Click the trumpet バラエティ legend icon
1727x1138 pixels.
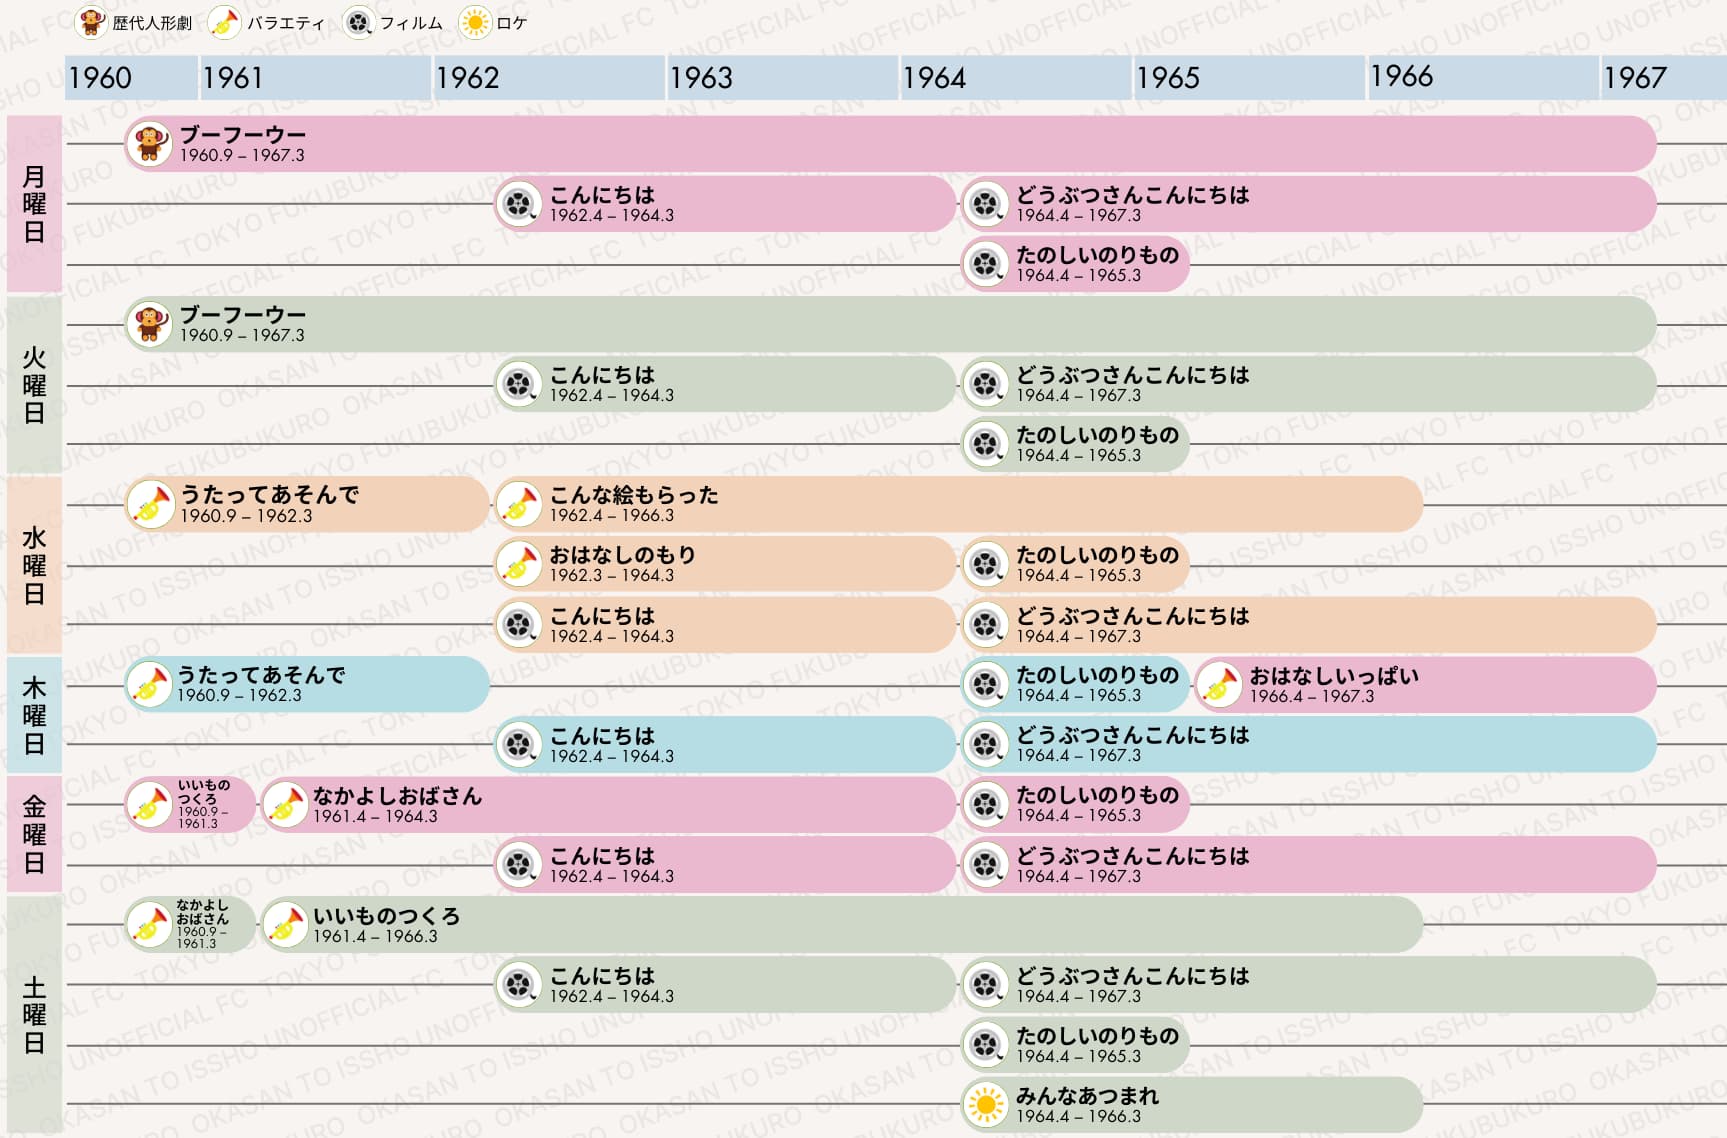coord(225,22)
